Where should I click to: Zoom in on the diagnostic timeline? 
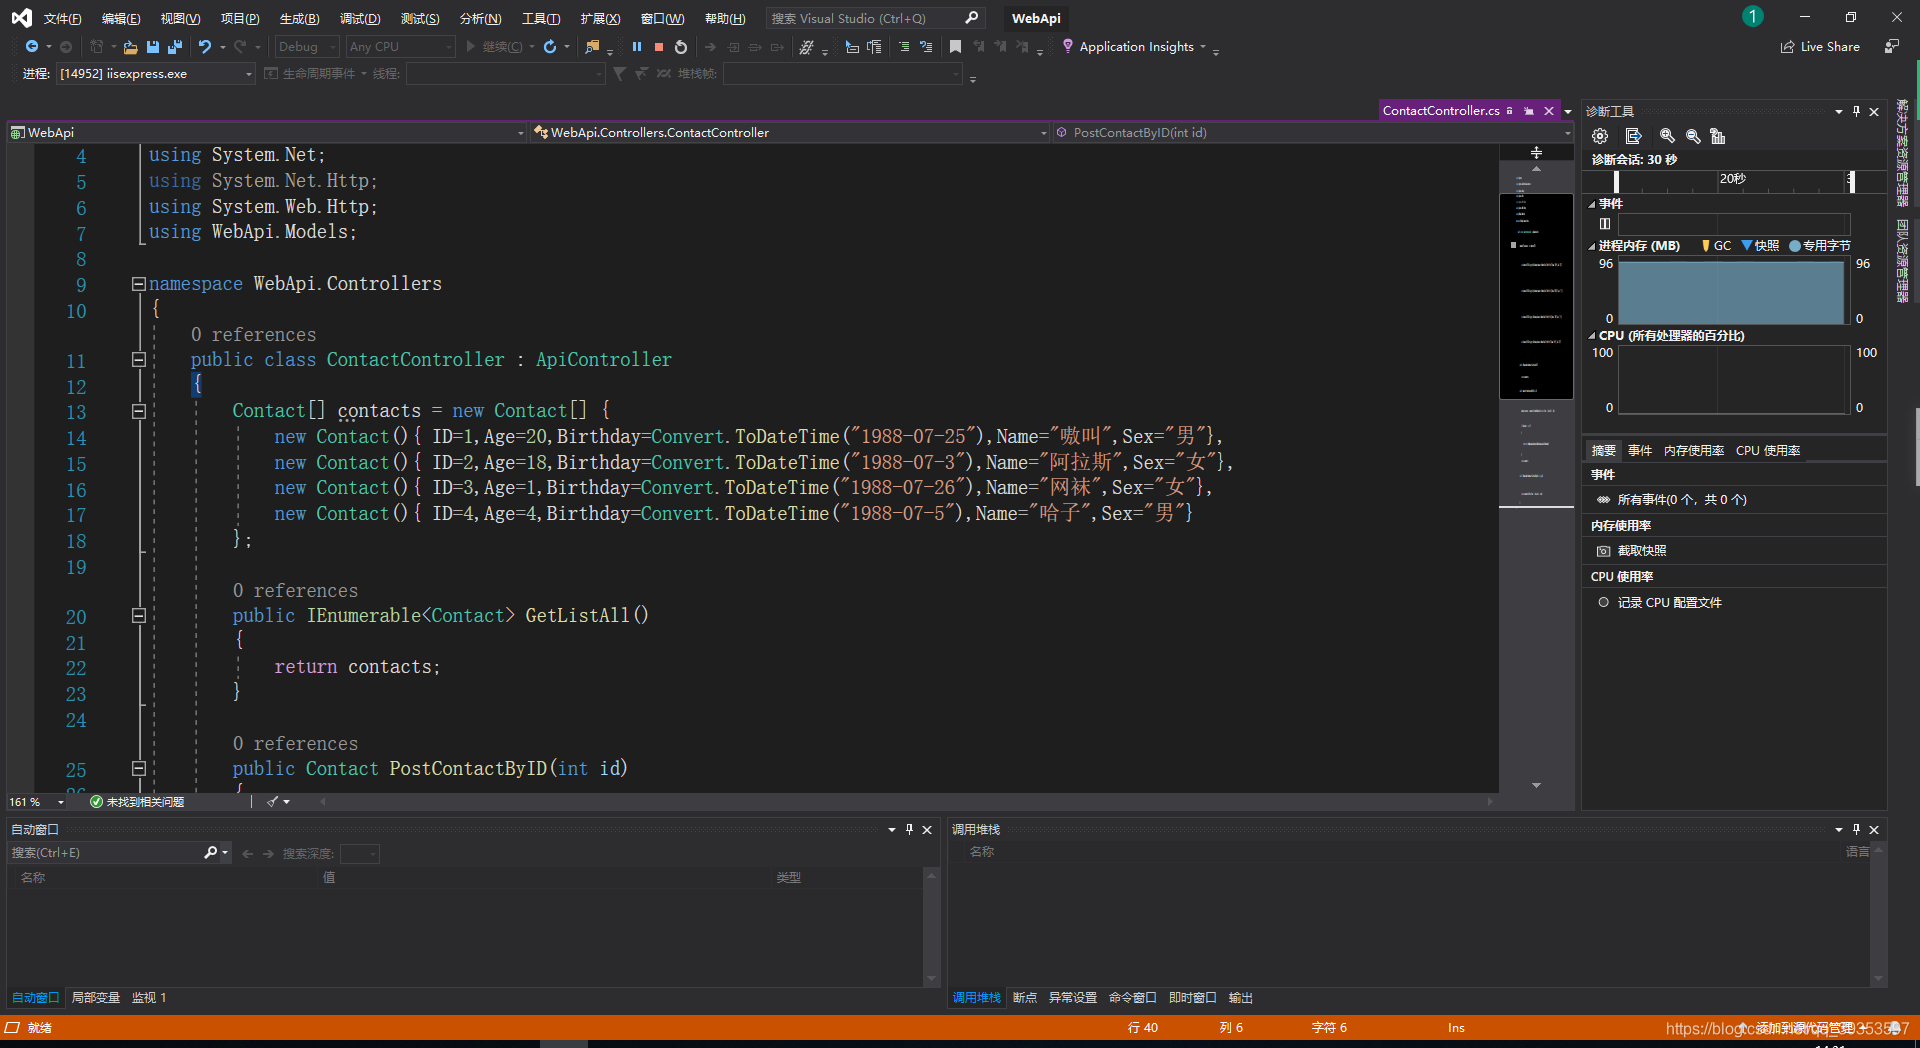pos(1667,136)
